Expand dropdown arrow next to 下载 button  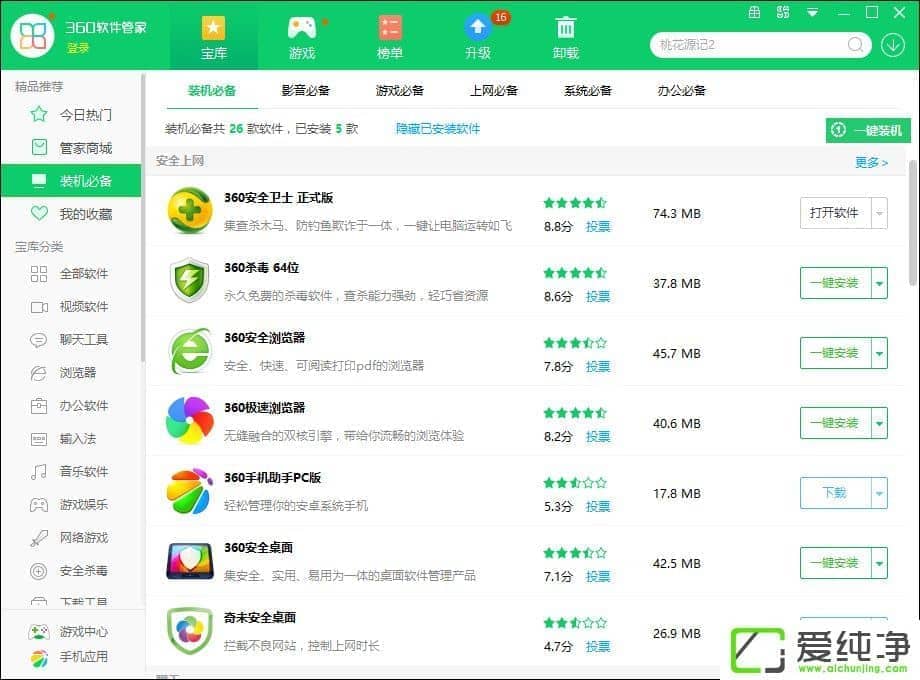[x=879, y=493]
